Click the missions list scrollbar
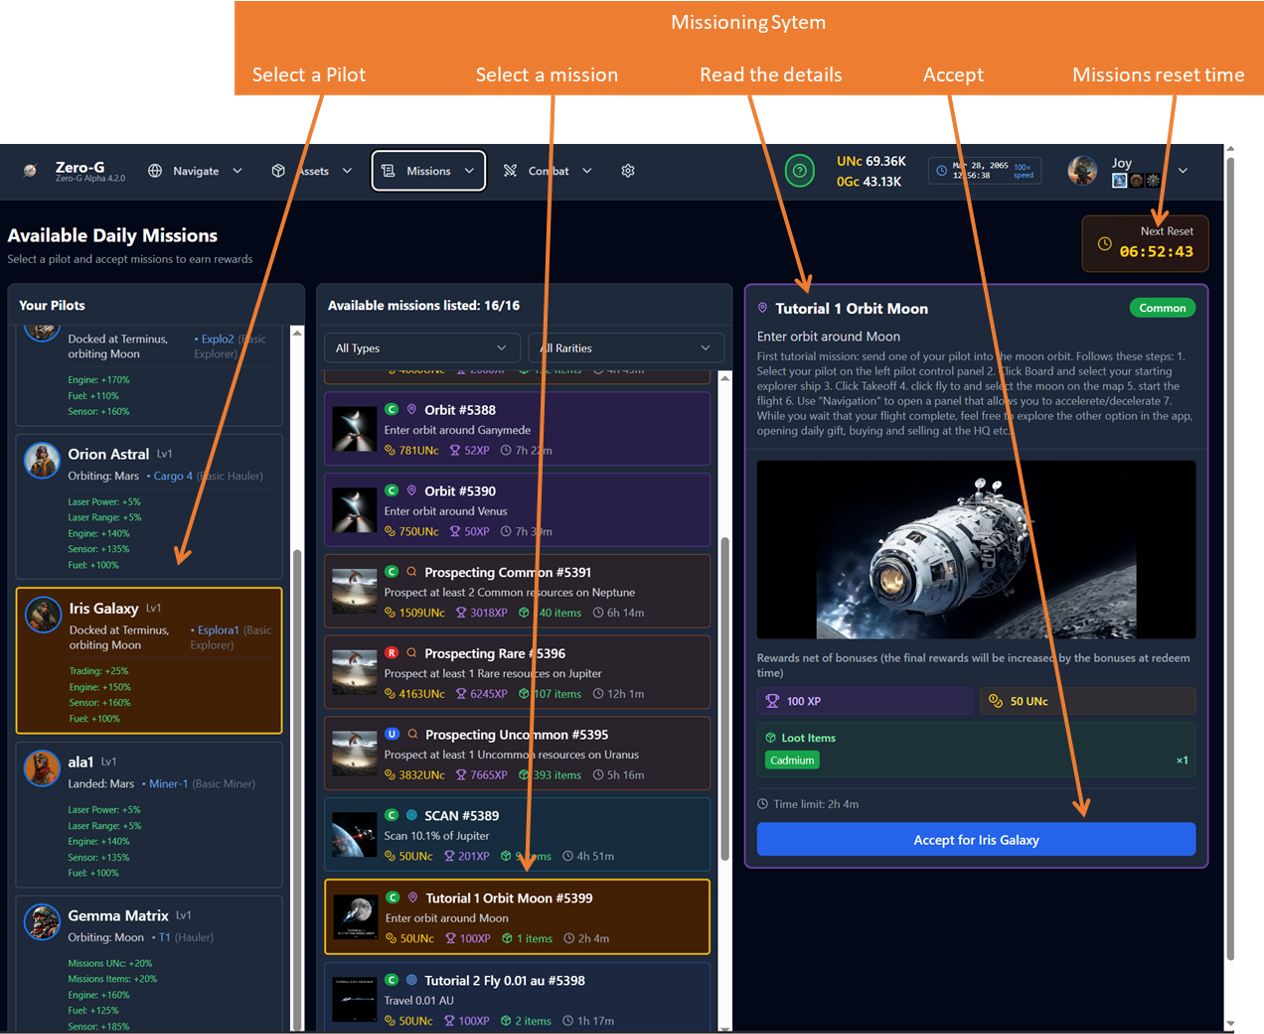 pyautogui.click(x=725, y=700)
